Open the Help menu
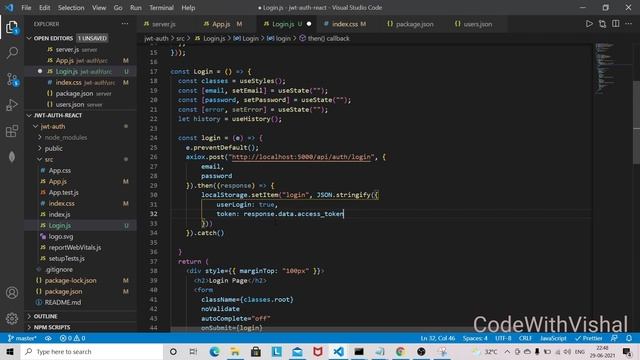This screenshot has width=640, height=360. coord(188,8)
